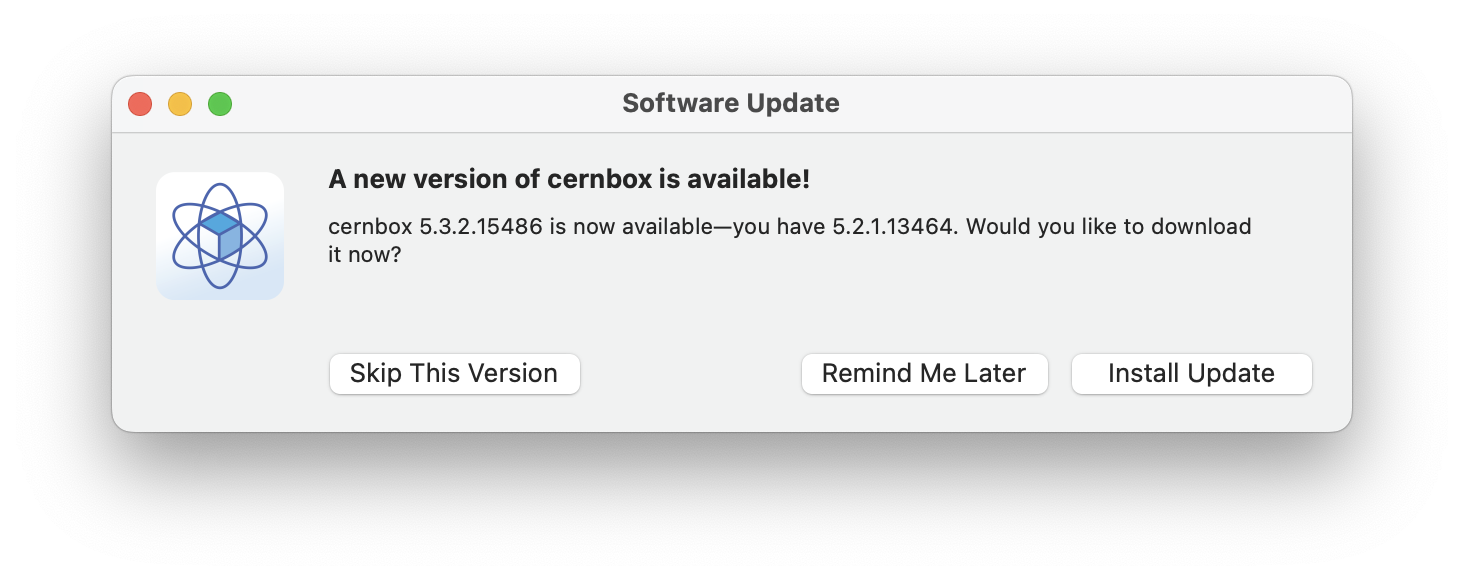The height and width of the screenshot is (580, 1464).
Task: Click blank space between Skip and Remind buttons
Action: pos(690,374)
